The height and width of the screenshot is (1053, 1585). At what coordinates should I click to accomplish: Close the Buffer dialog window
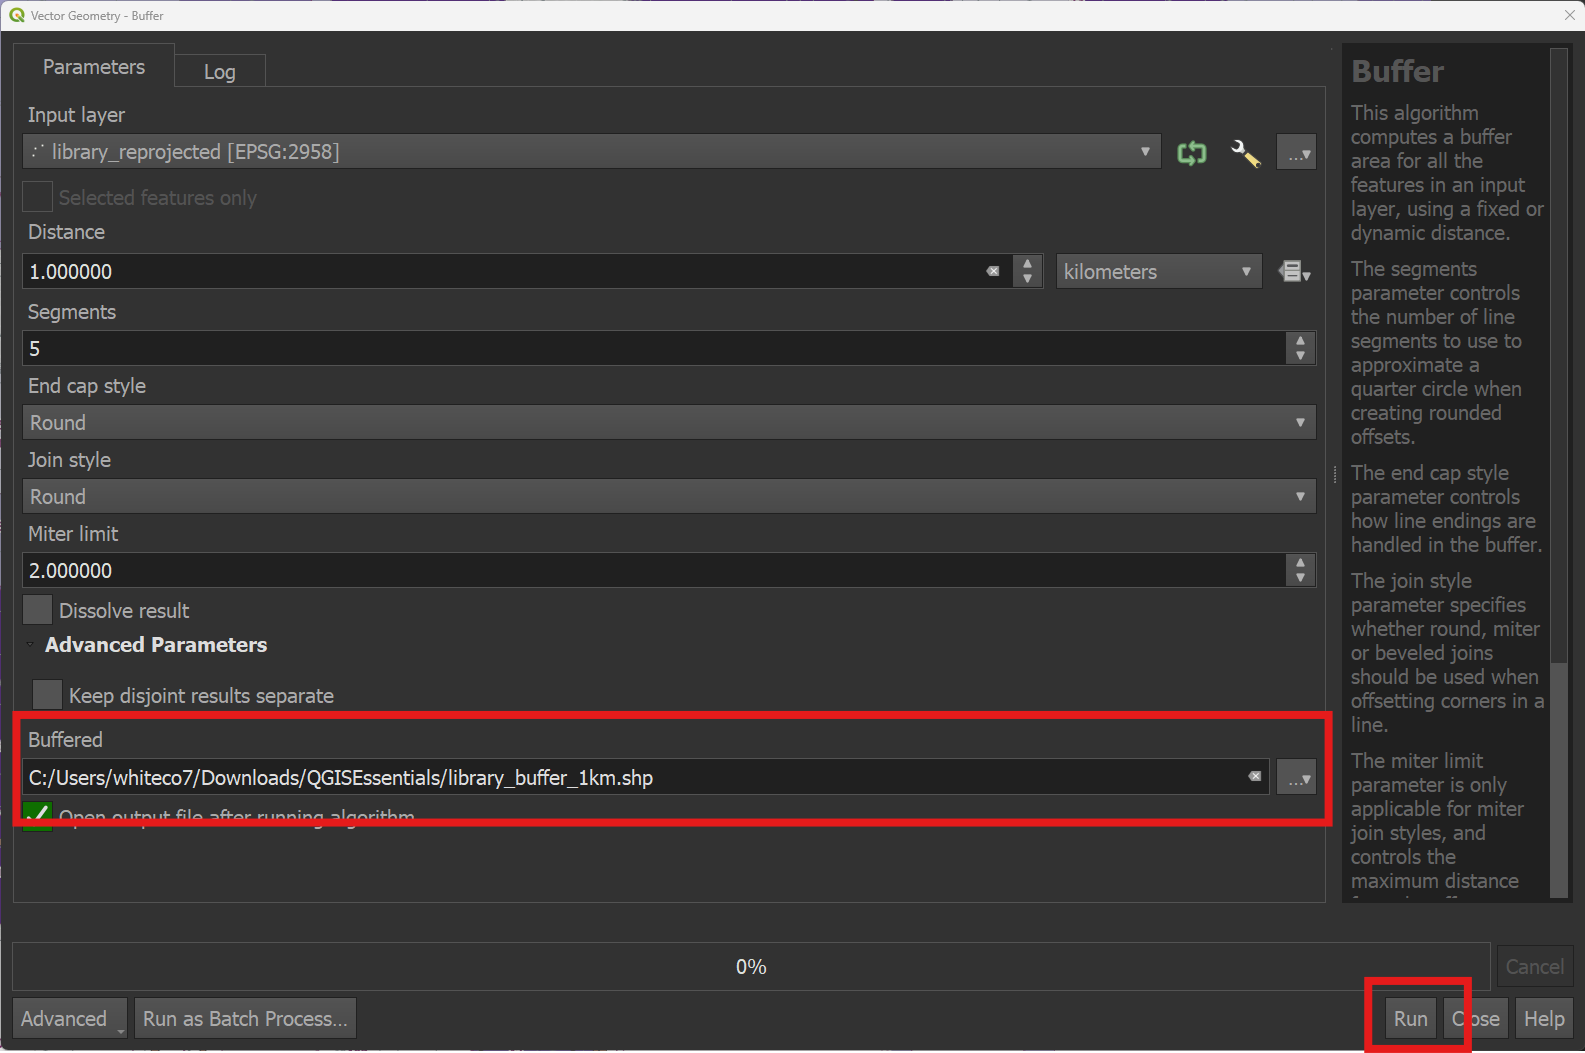coord(1569,15)
